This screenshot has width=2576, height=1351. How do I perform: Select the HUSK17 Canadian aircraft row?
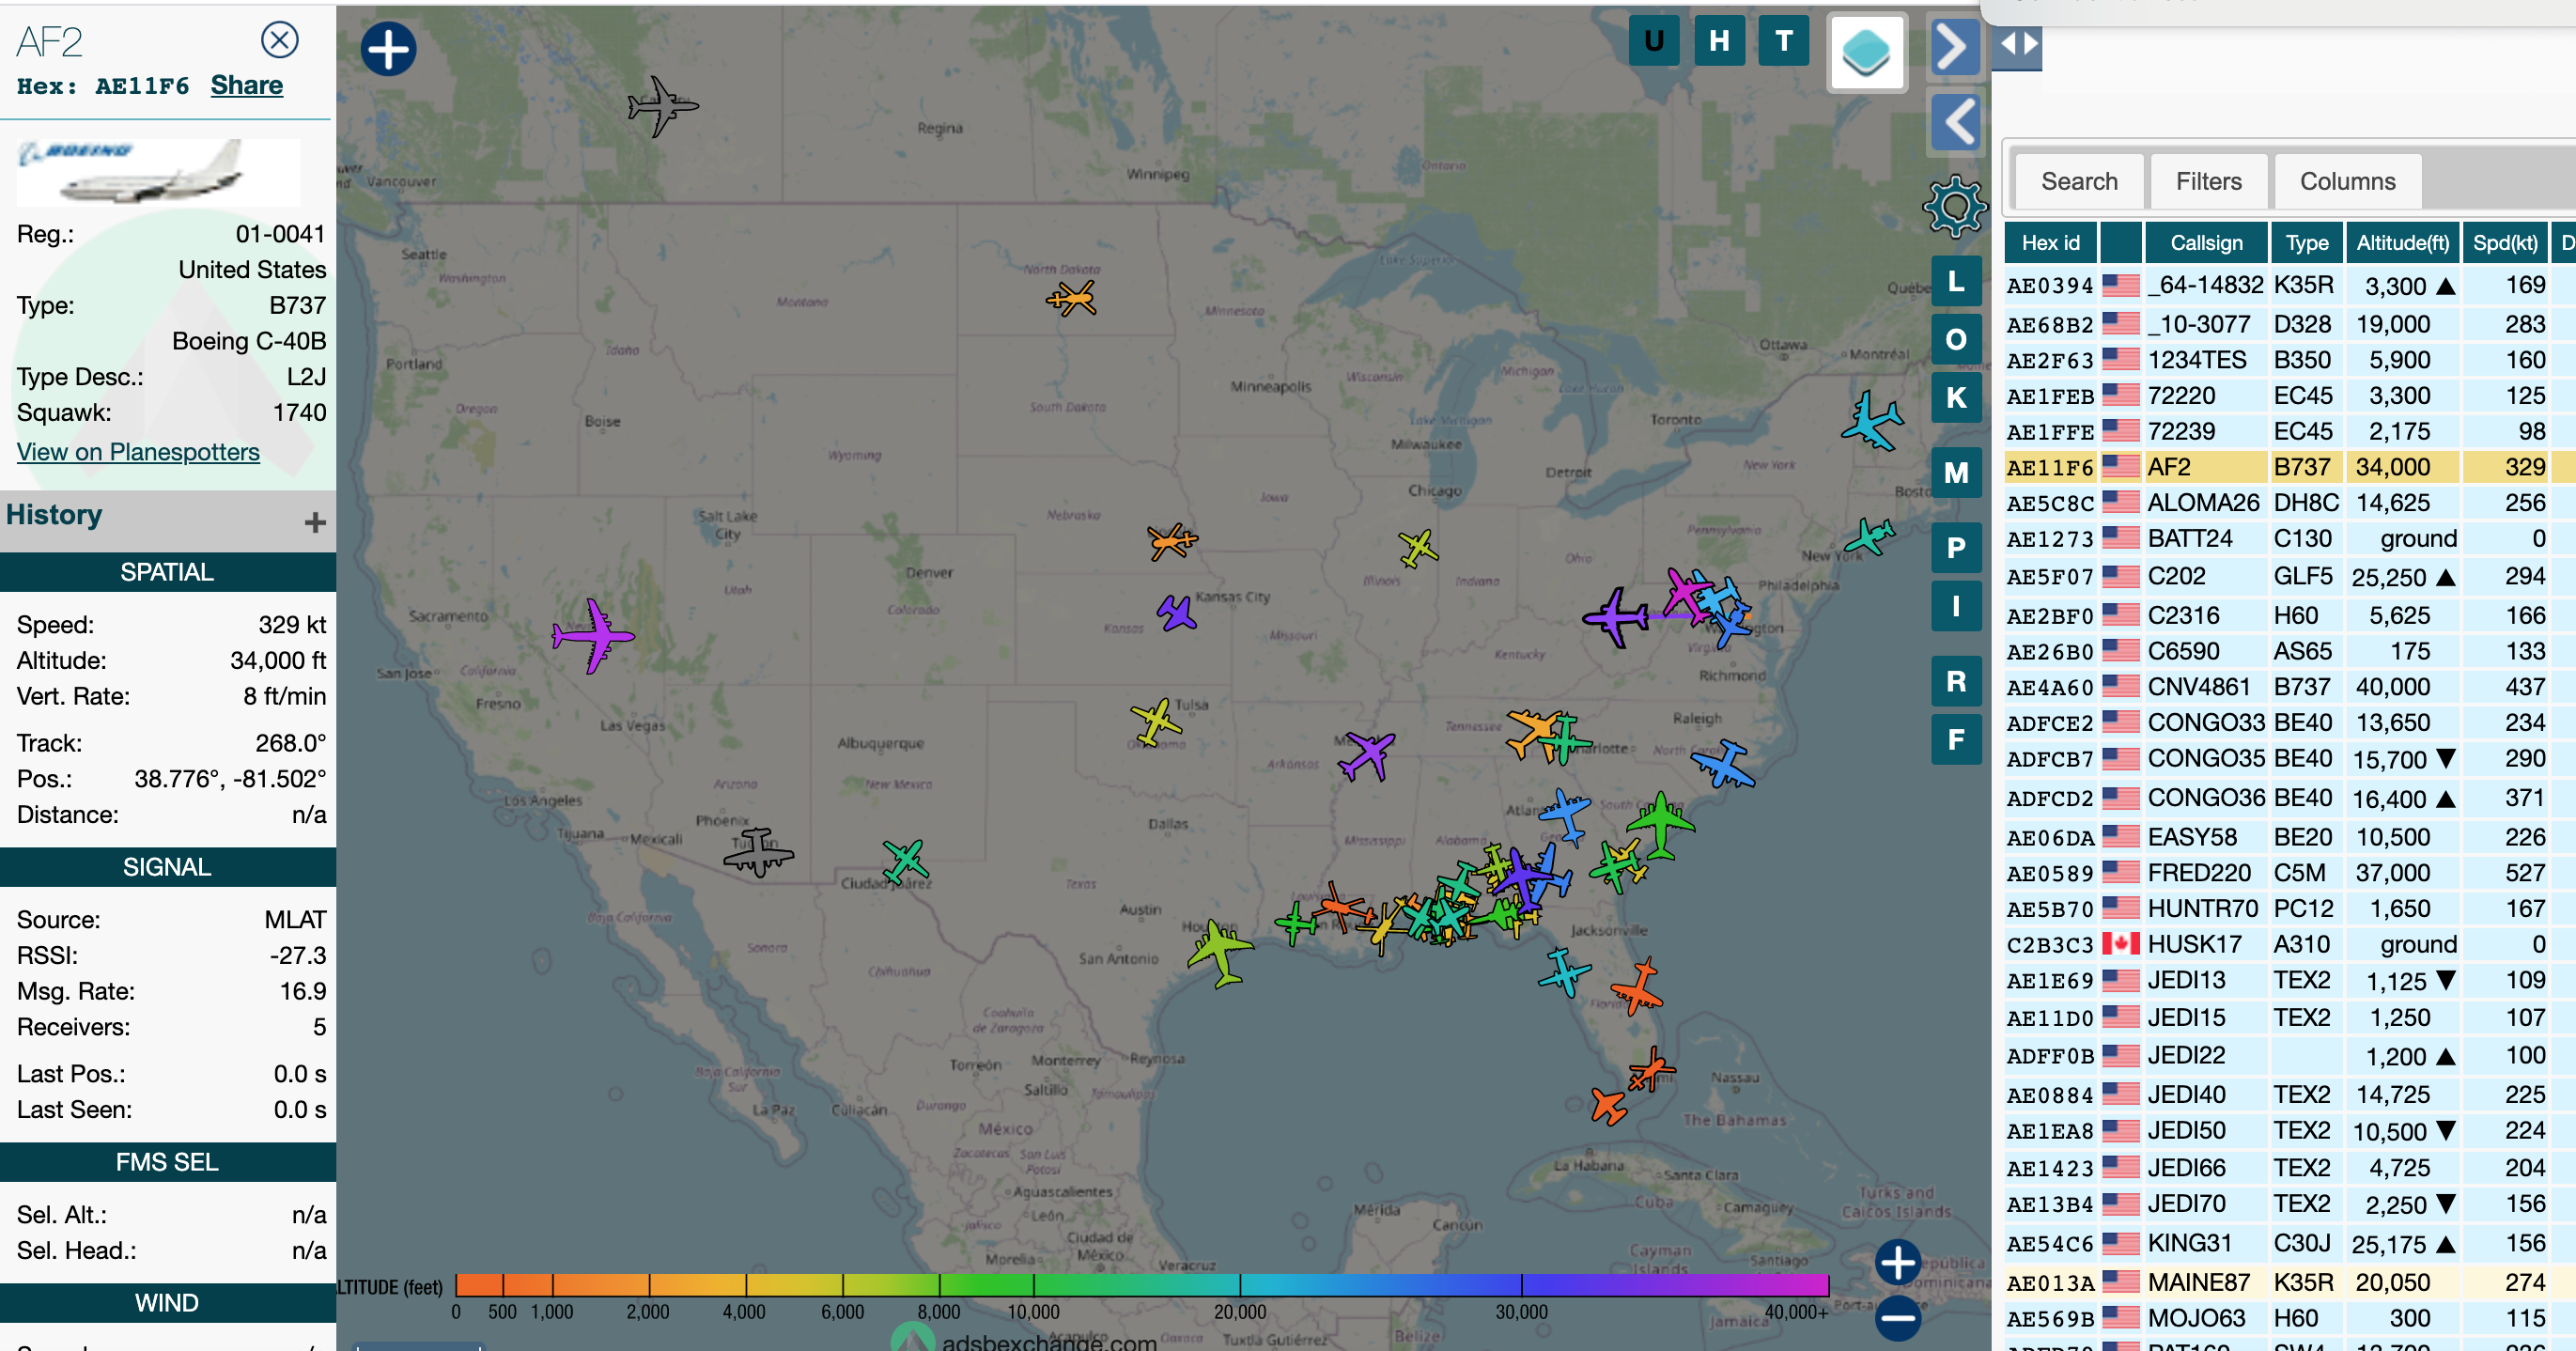click(x=2289, y=944)
